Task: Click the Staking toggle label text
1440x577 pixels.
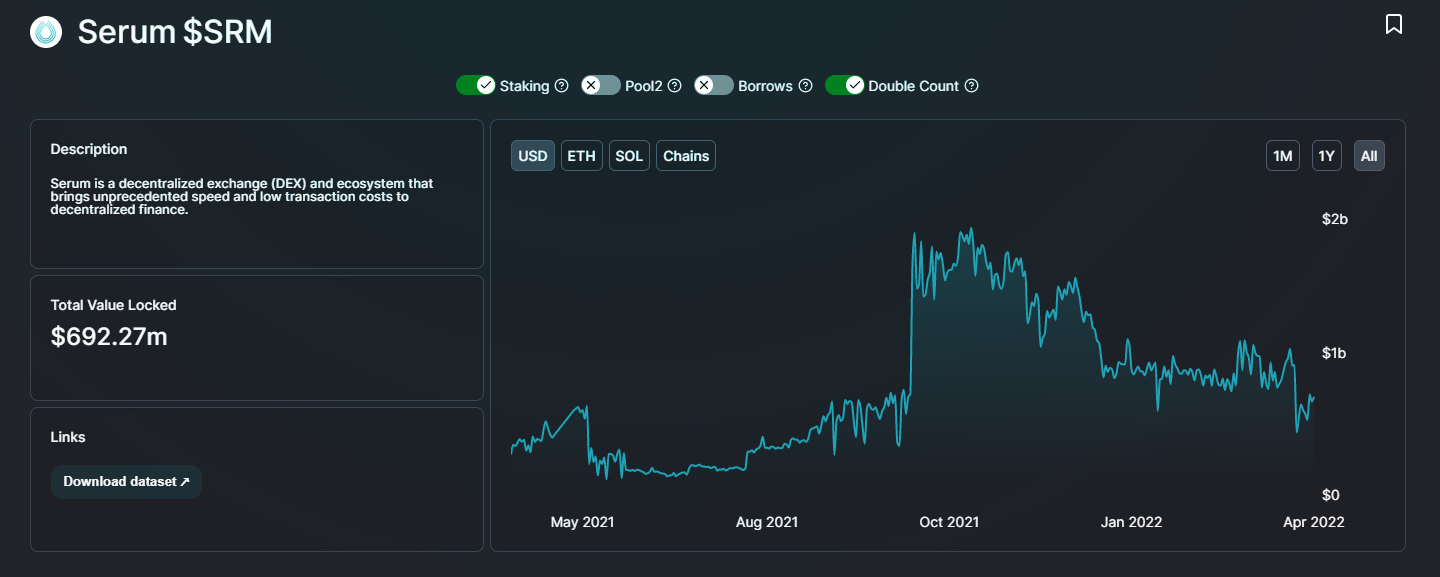Action: pyautogui.click(x=524, y=86)
